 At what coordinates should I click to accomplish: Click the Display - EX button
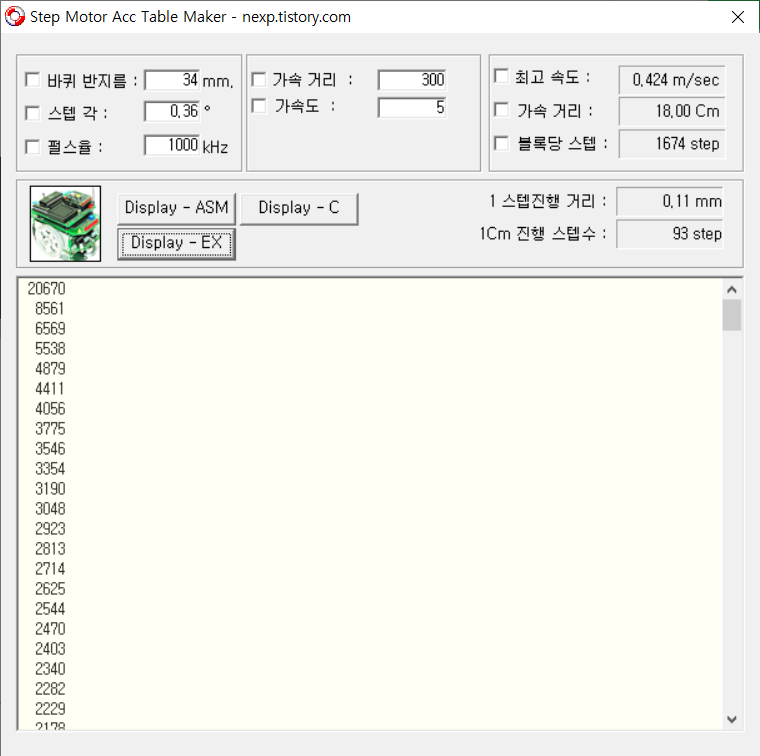coord(176,243)
